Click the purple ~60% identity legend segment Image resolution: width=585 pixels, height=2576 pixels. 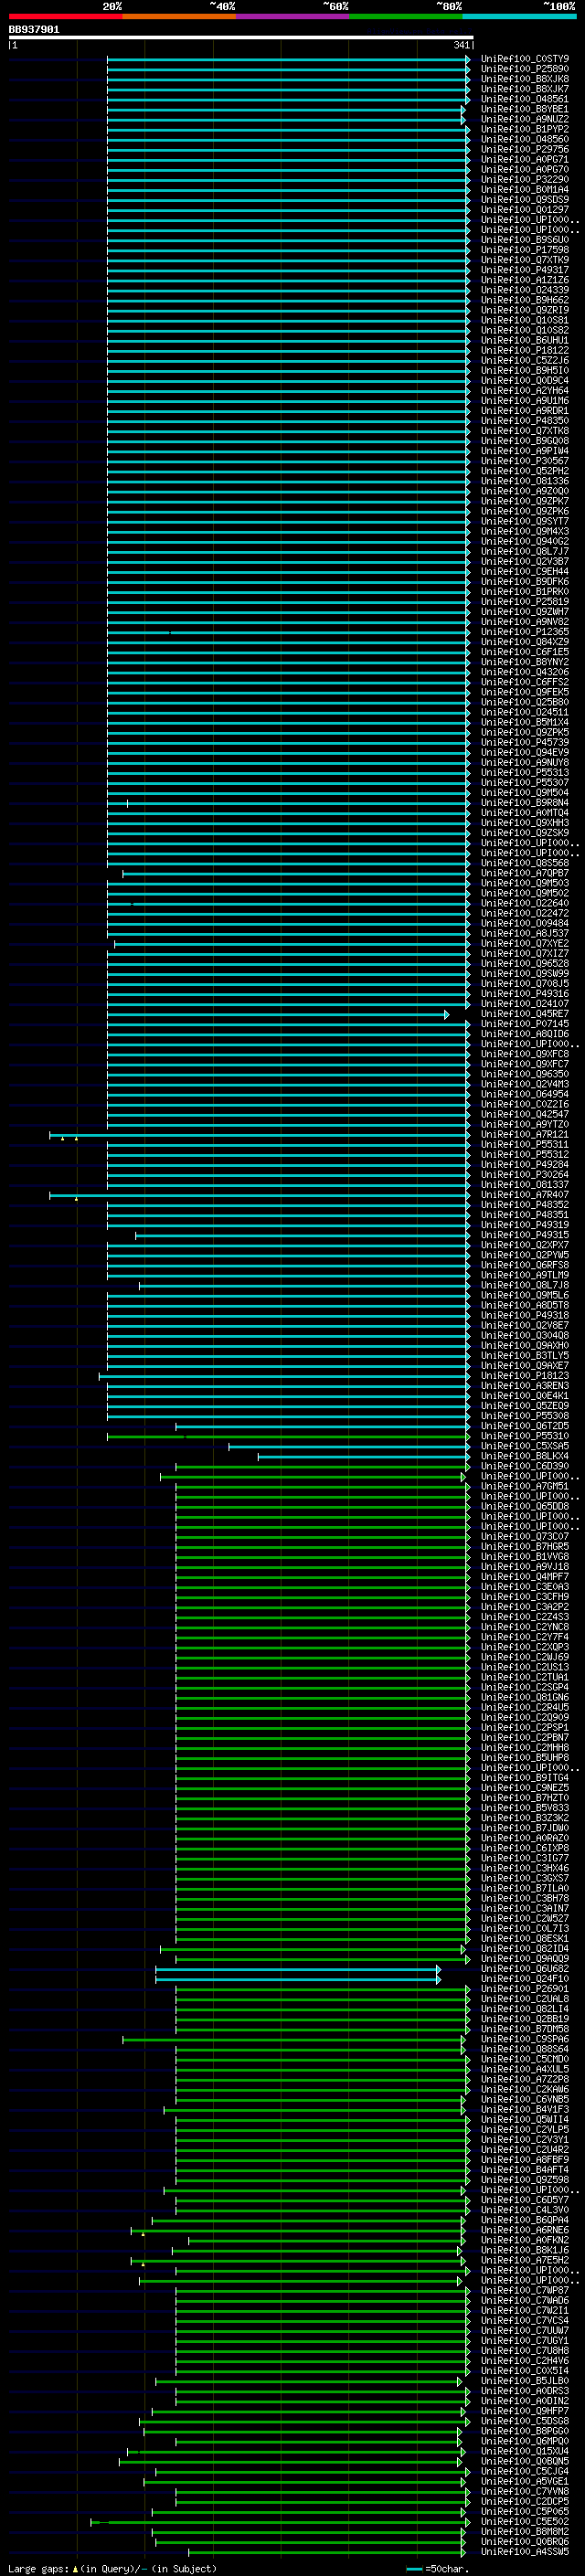(292, 16)
